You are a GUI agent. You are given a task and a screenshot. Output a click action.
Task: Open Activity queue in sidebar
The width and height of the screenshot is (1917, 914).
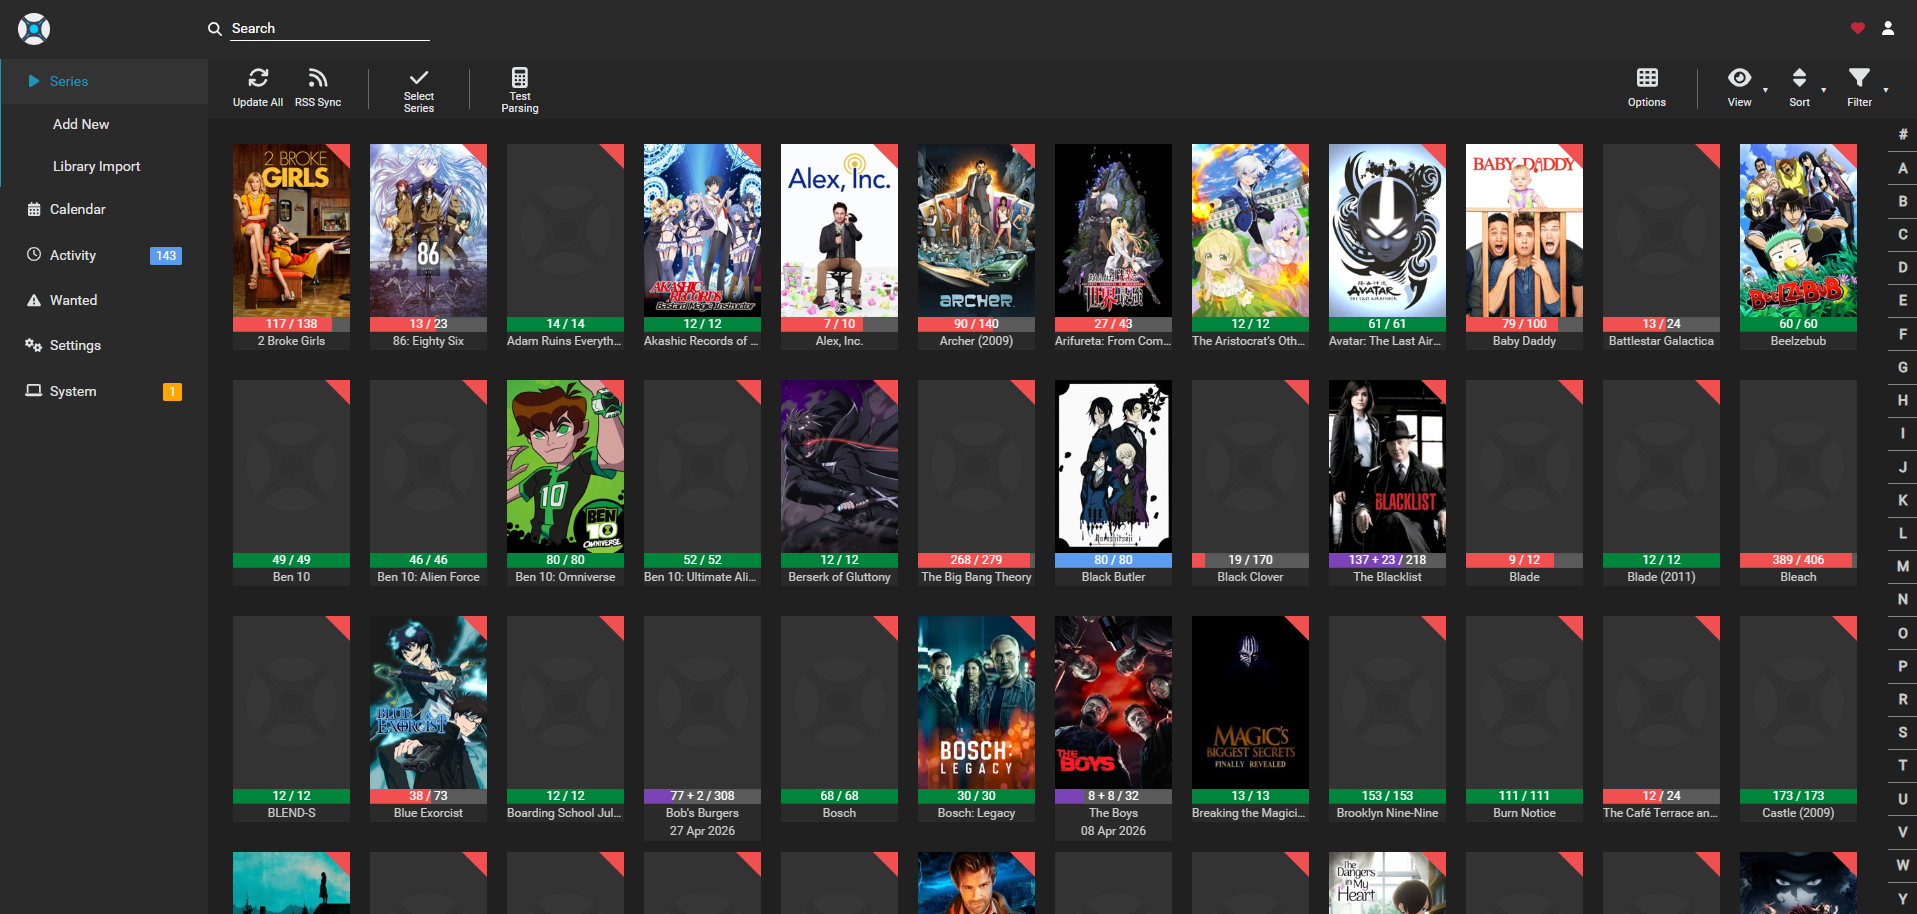click(x=73, y=255)
